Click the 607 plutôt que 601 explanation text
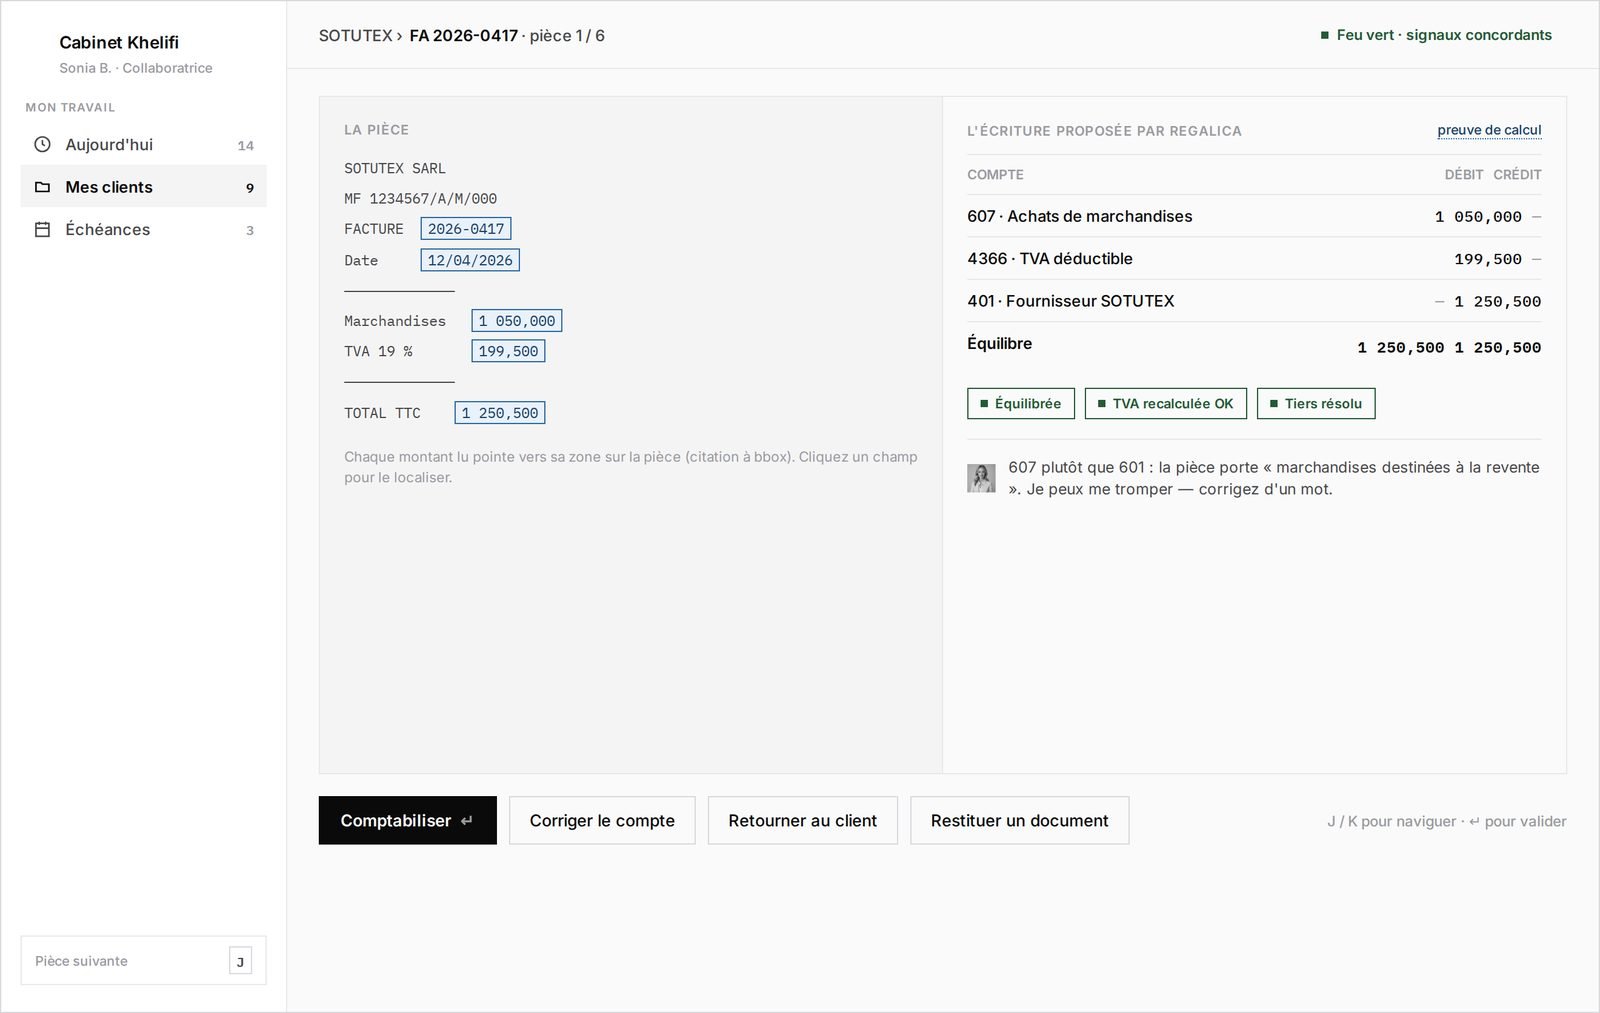 click(1274, 478)
